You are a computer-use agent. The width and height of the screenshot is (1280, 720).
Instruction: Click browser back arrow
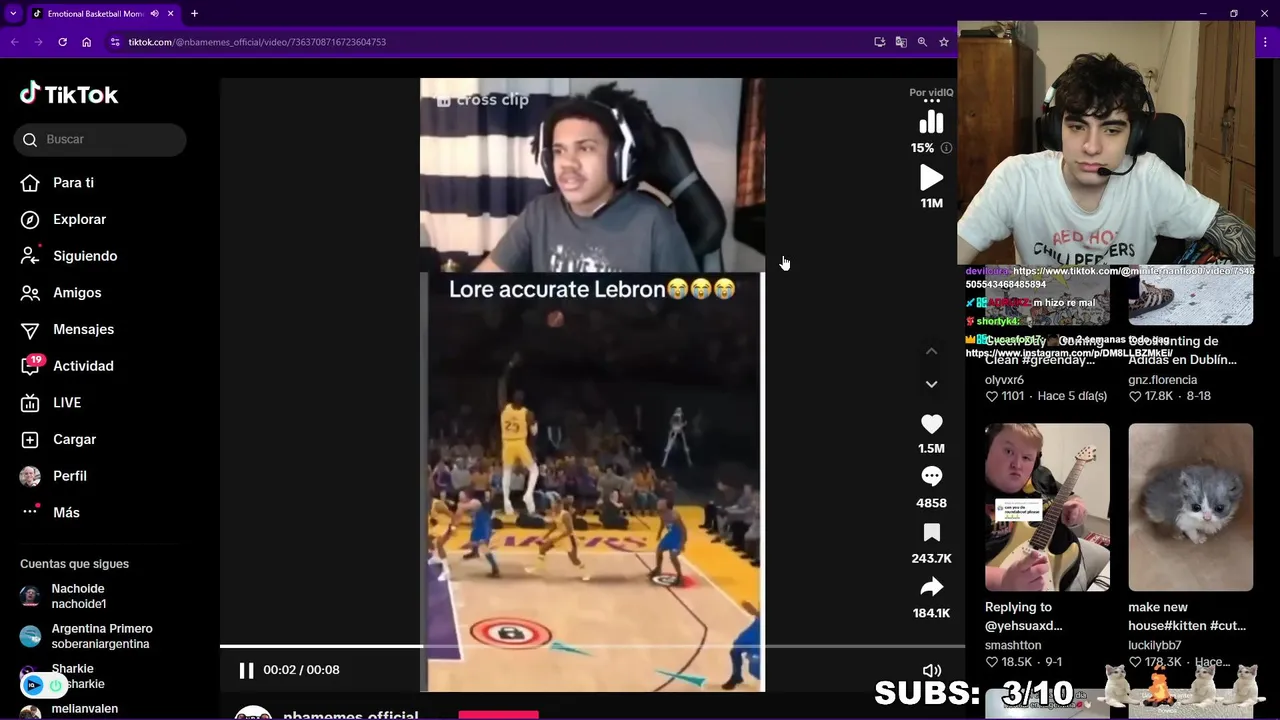click(14, 42)
